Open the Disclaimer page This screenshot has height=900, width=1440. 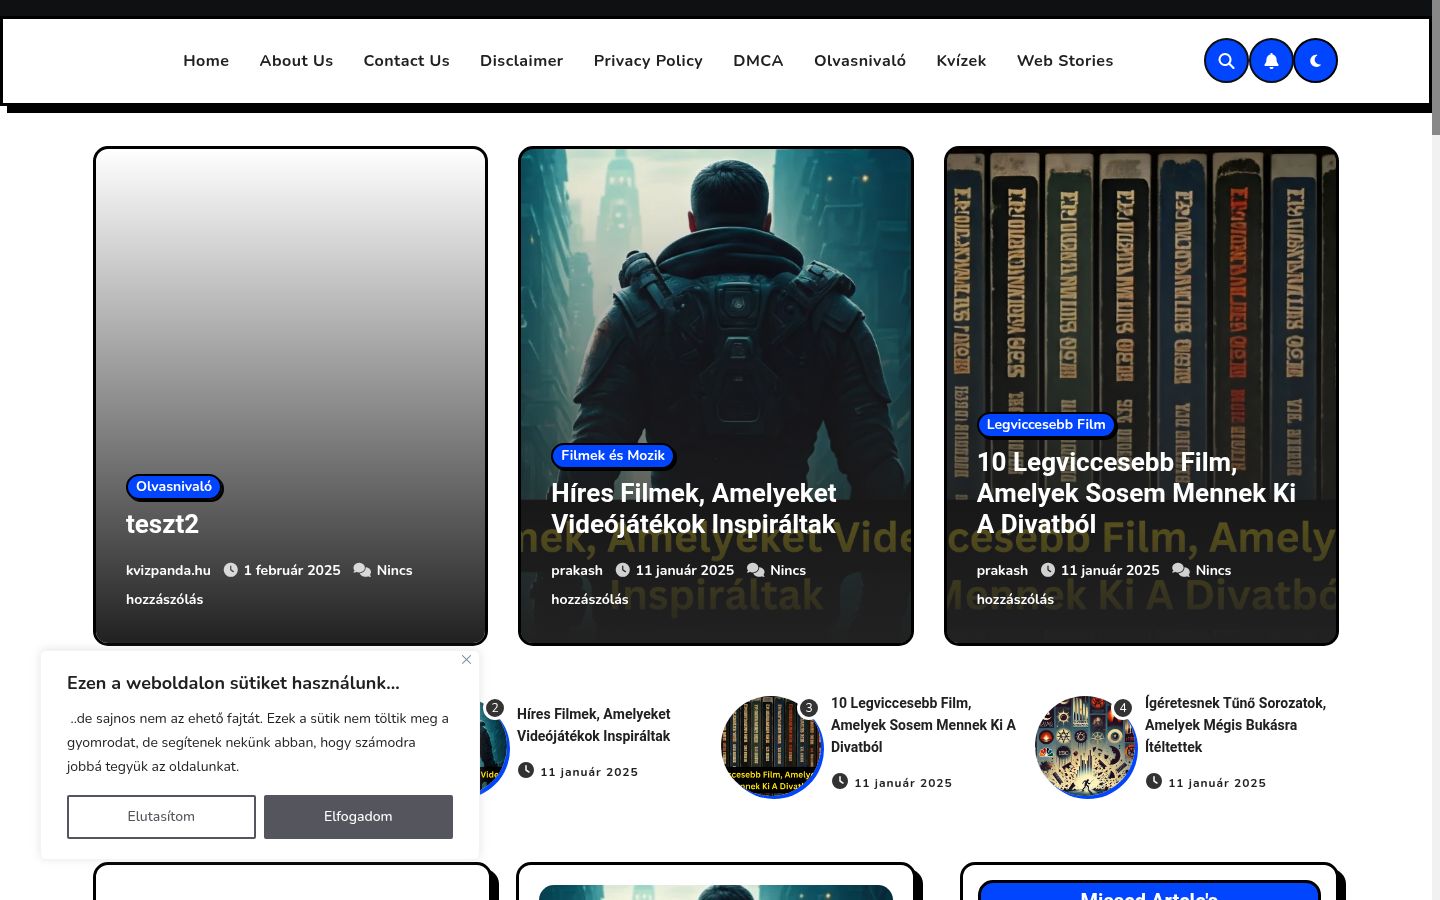[x=522, y=61]
